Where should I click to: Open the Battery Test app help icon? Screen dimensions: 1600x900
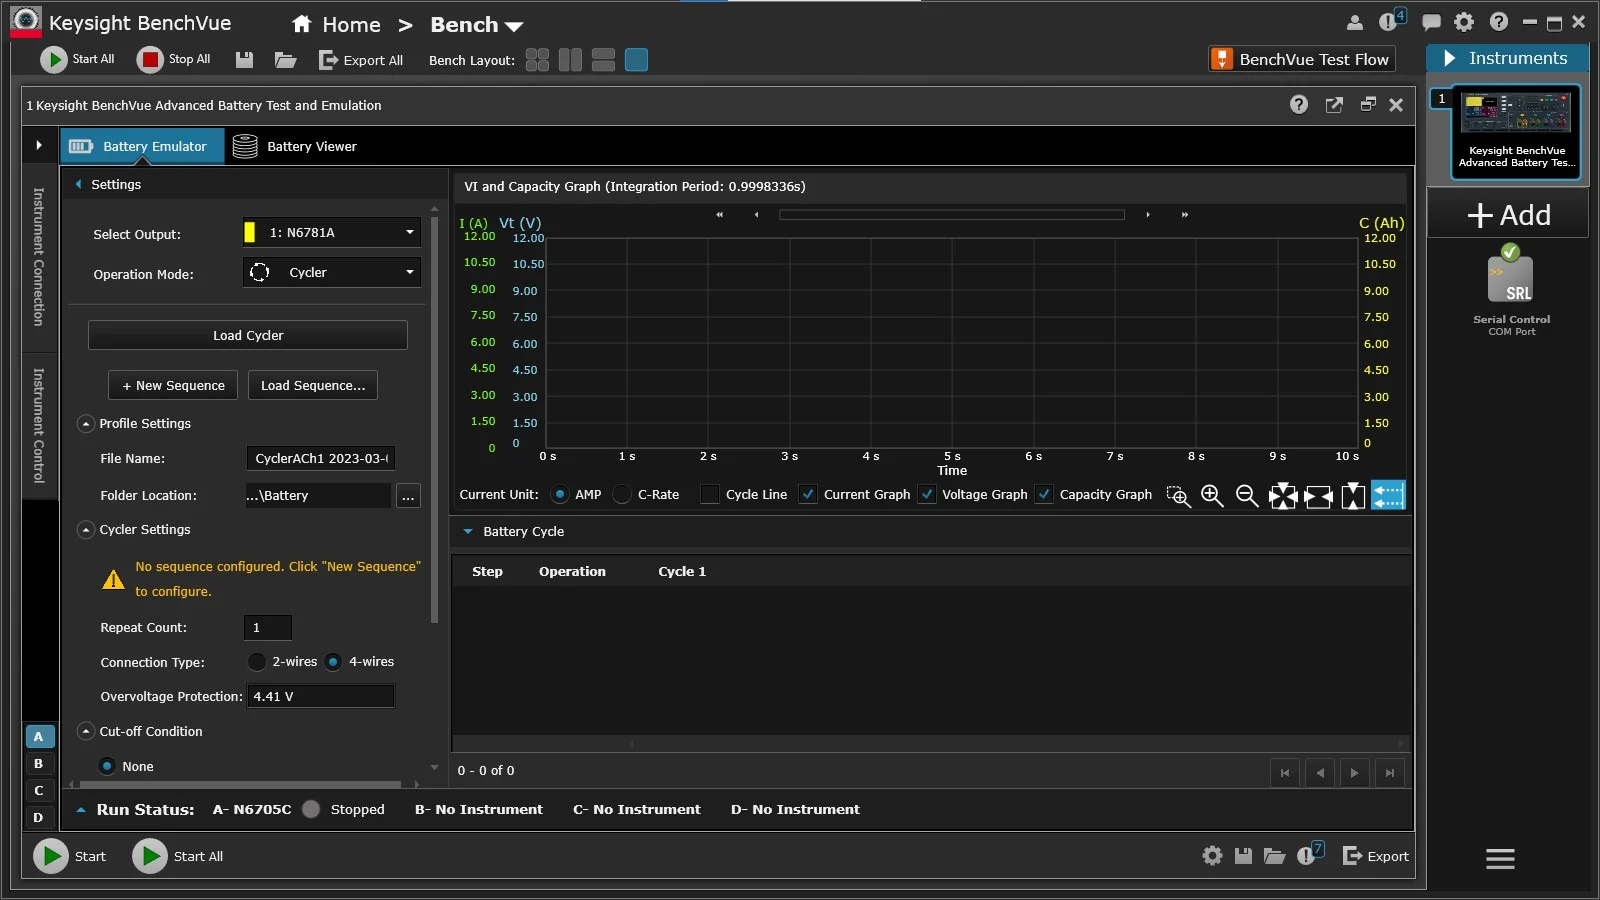(x=1299, y=105)
